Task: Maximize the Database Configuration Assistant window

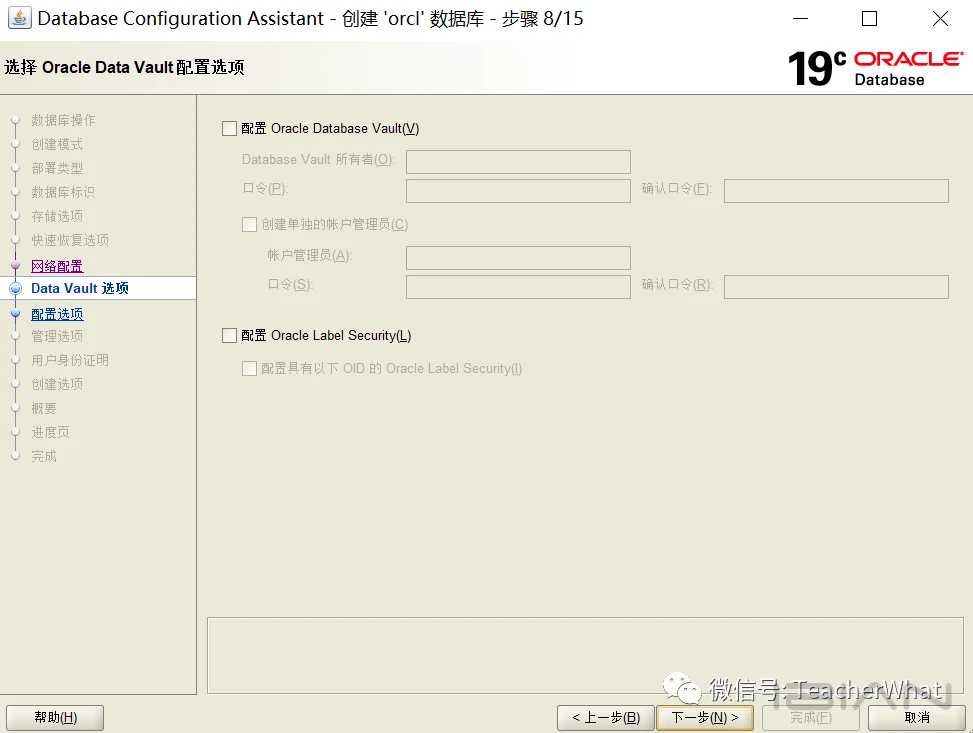Action: pos(869,19)
